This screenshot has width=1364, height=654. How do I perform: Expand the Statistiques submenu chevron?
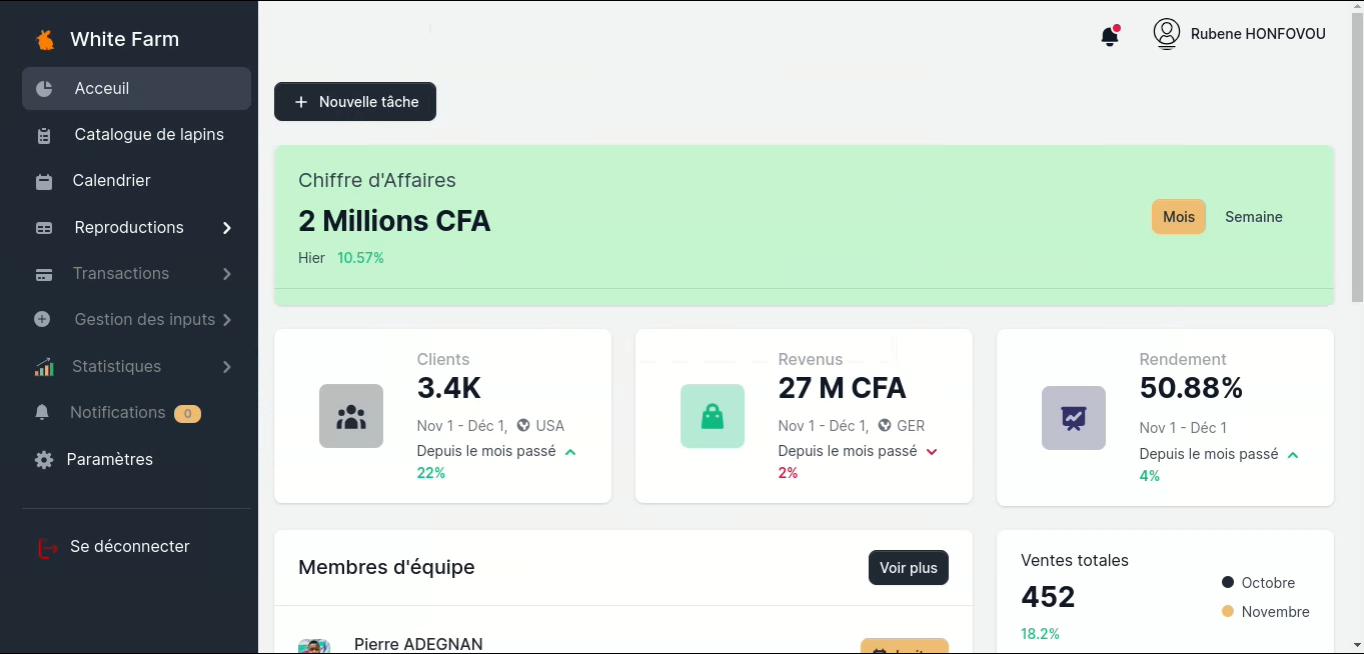click(x=227, y=367)
